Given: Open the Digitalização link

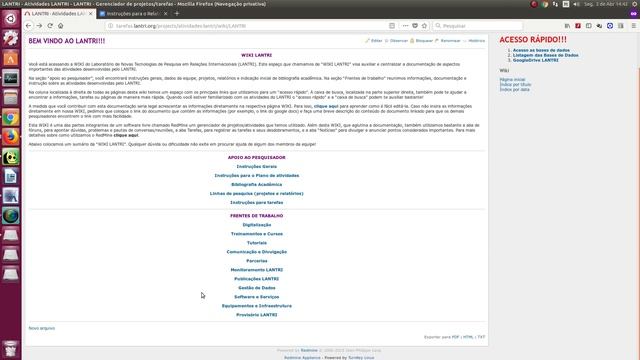Looking at the screenshot, I should (257, 225).
